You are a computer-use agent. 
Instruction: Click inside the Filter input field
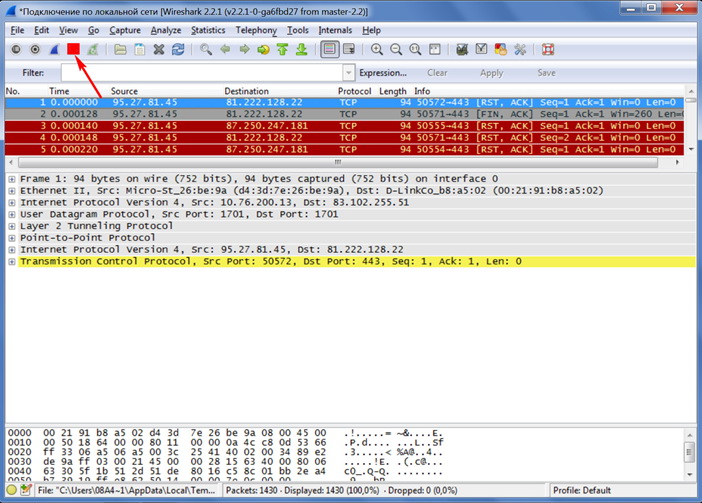pyautogui.click(x=200, y=73)
